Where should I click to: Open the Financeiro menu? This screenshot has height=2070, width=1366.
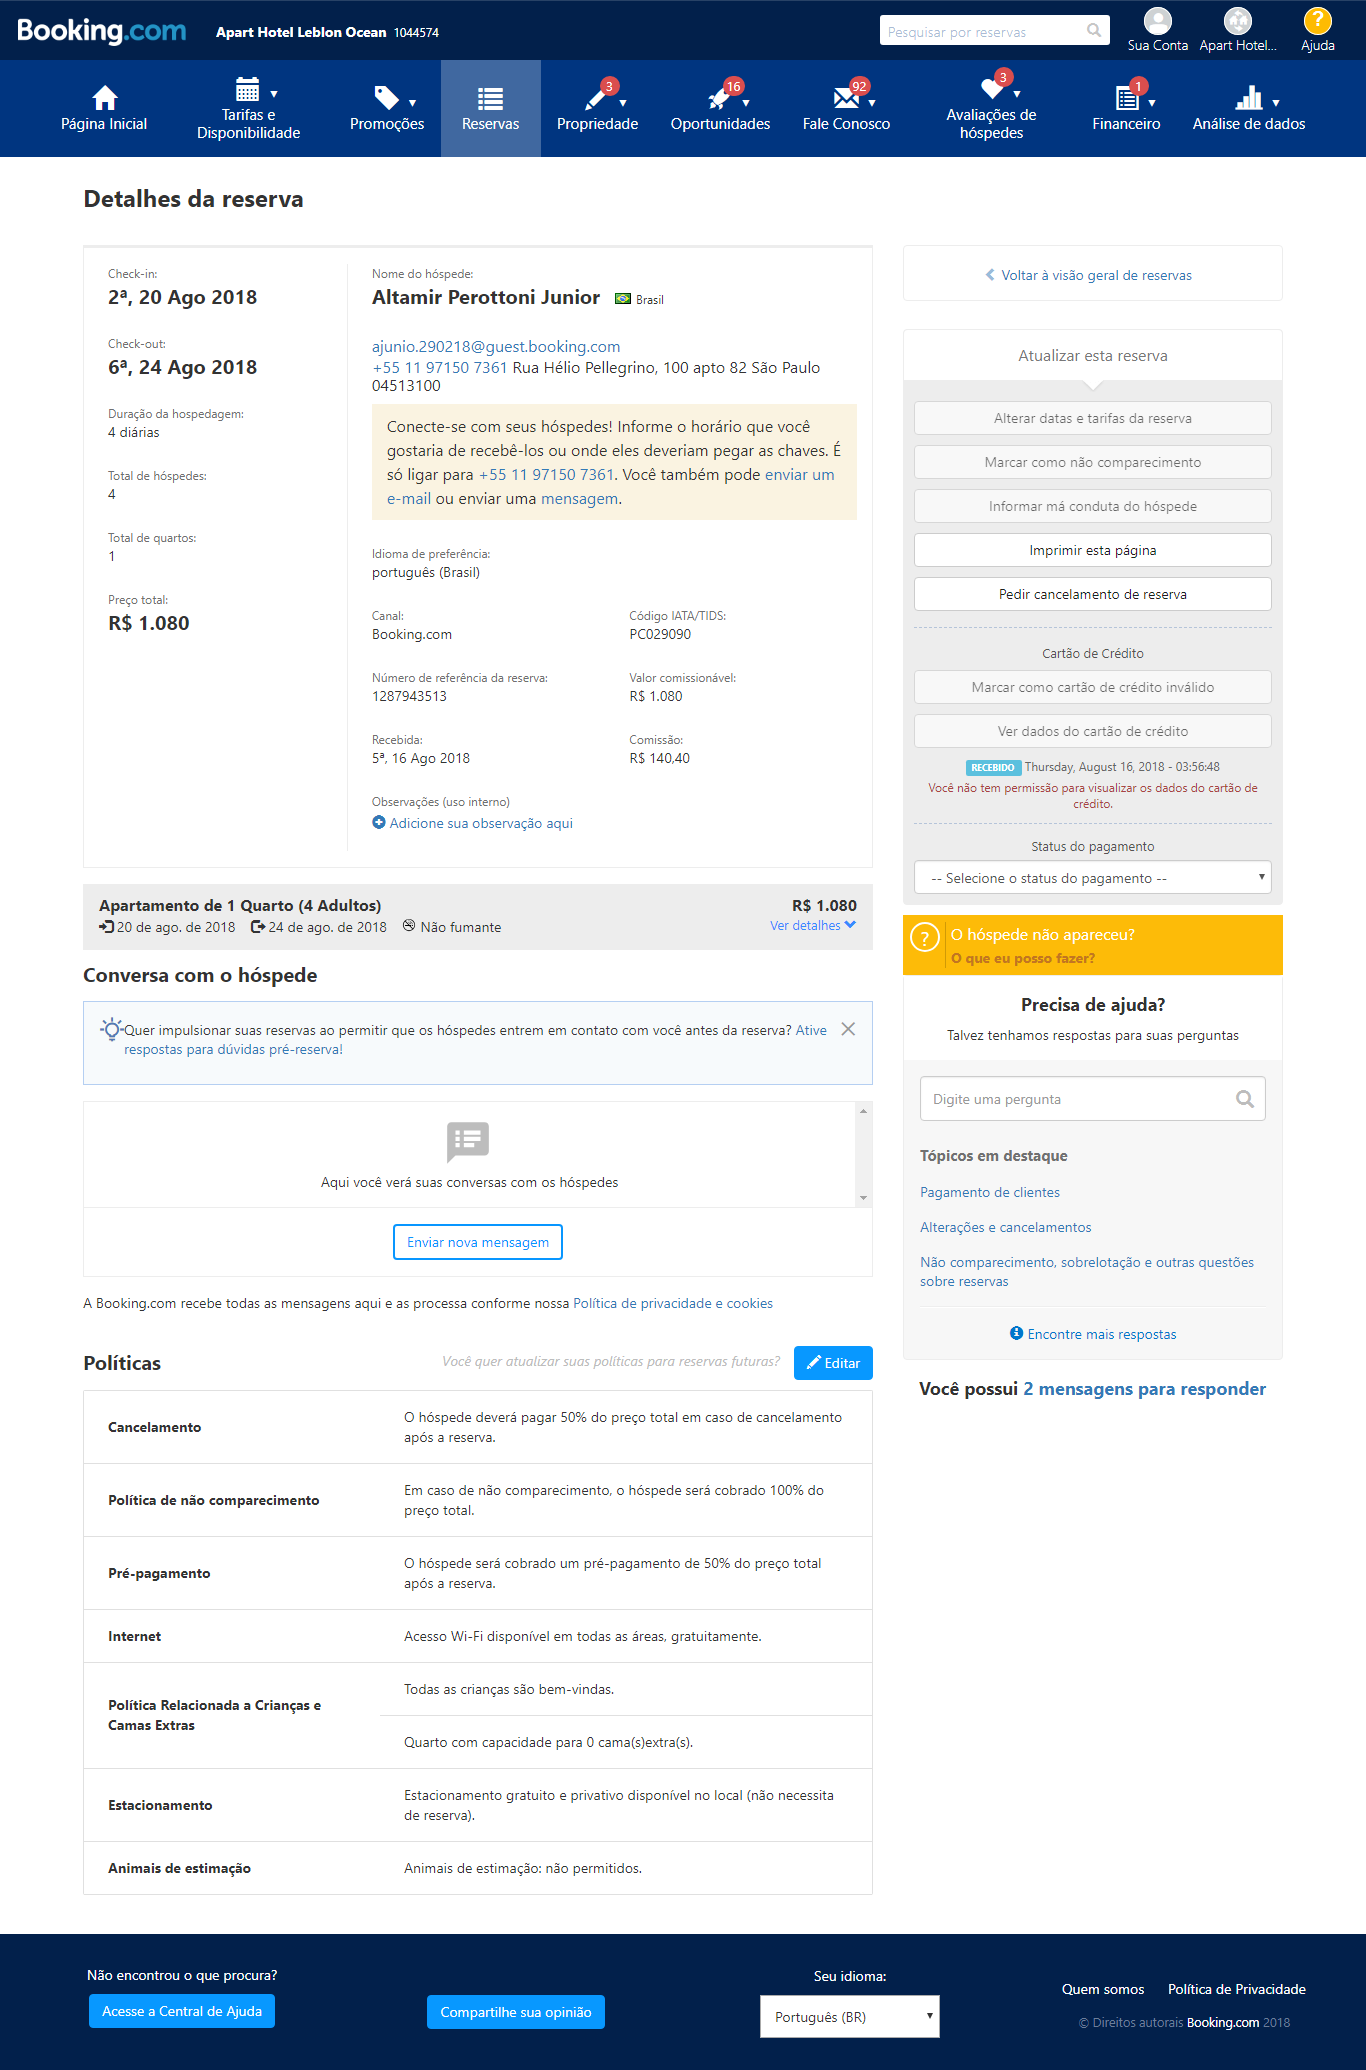[x=1126, y=109]
